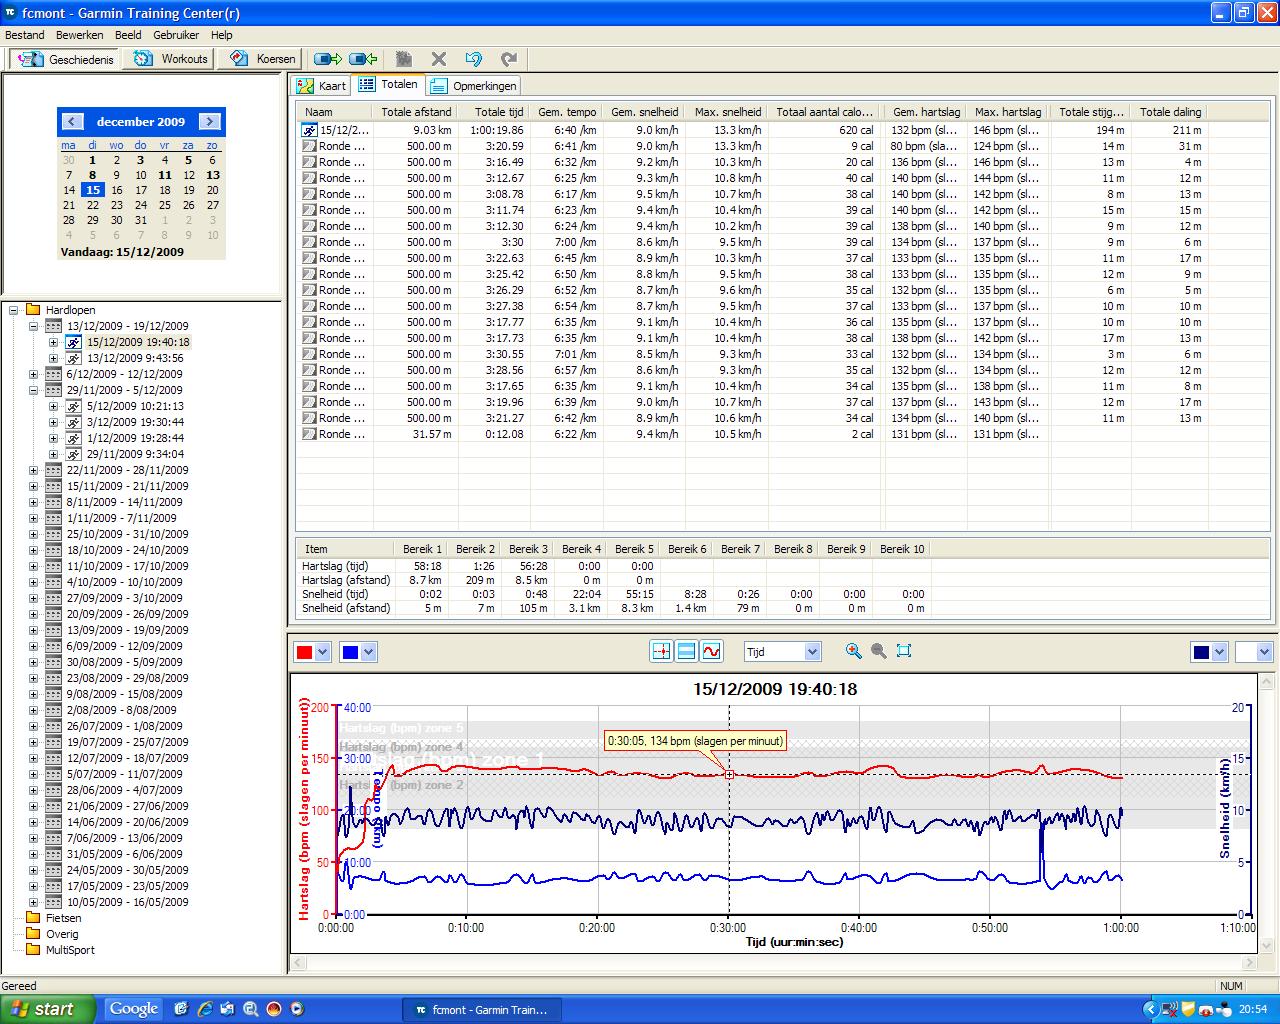1280x1024 pixels.
Task: Click the chart horizontal scrollbar left arrow
Action: (297, 963)
